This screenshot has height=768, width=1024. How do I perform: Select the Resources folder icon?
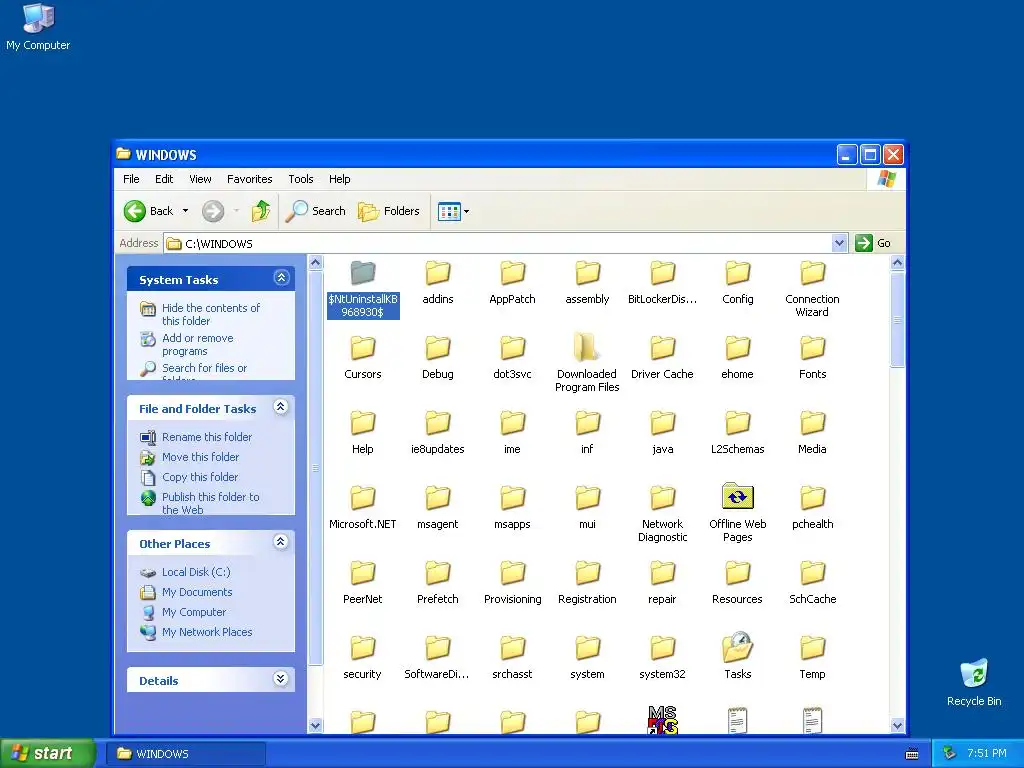pyautogui.click(x=737, y=573)
